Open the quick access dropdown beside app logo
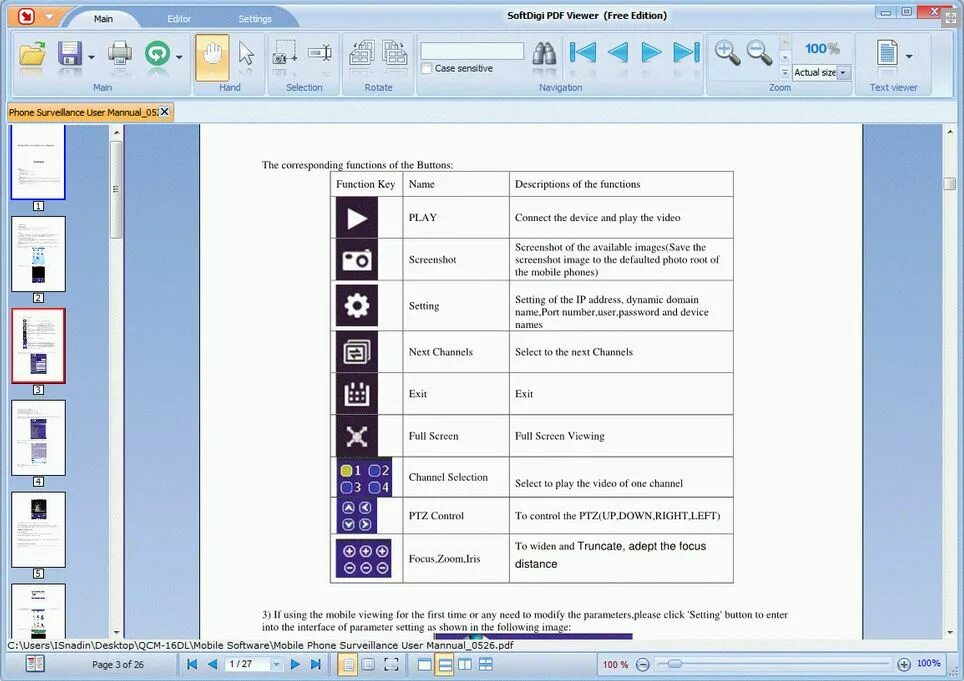The height and width of the screenshot is (681, 964). pos(49,17)
